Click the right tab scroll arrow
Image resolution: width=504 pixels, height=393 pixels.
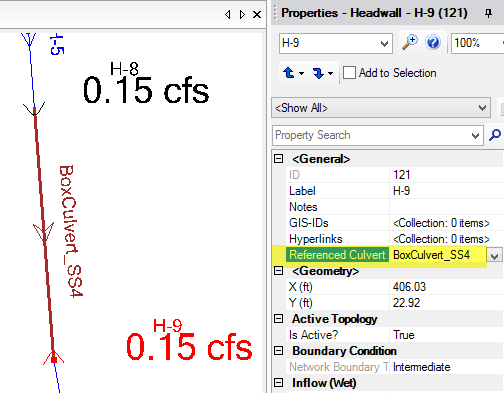click(242, 14)
